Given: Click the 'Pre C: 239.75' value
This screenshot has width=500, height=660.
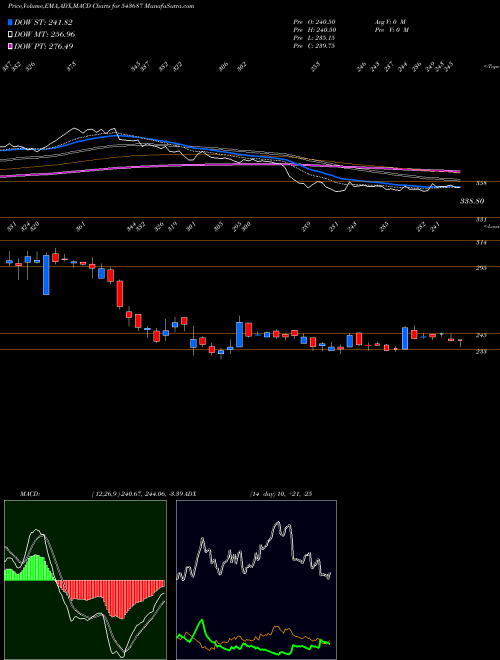Looking at the screenshot, I should tap(314, 46).
